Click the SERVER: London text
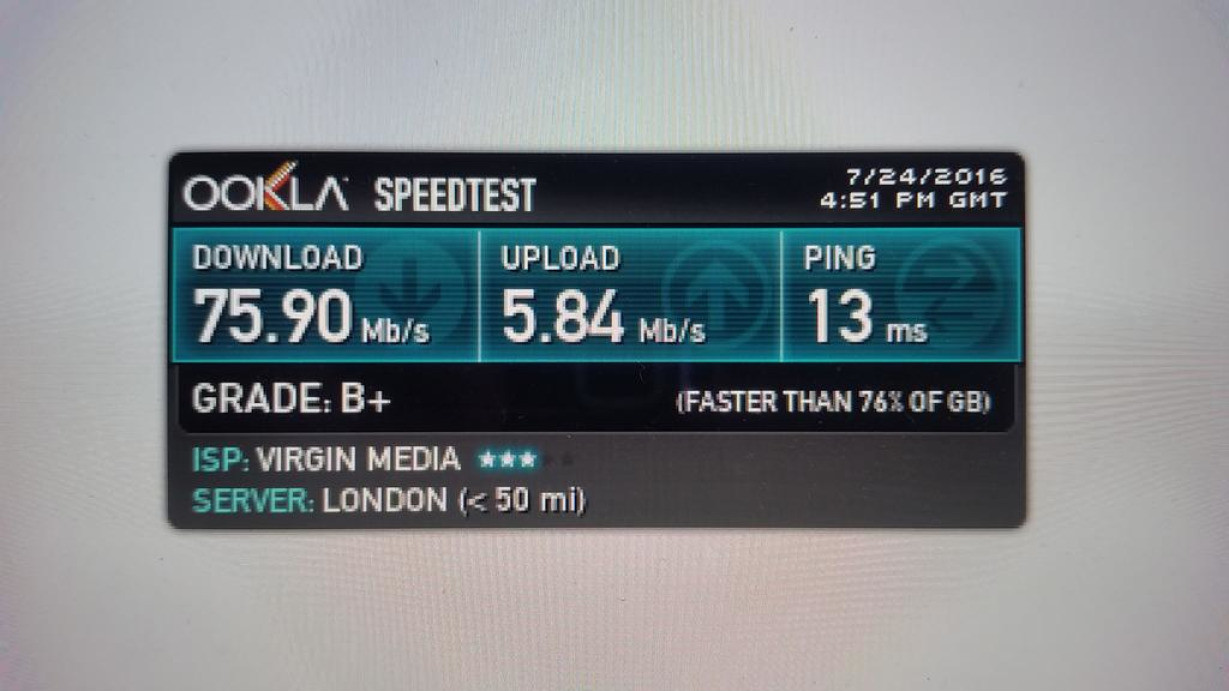The width and height of the screenshot is (1229, 691). 319,500
